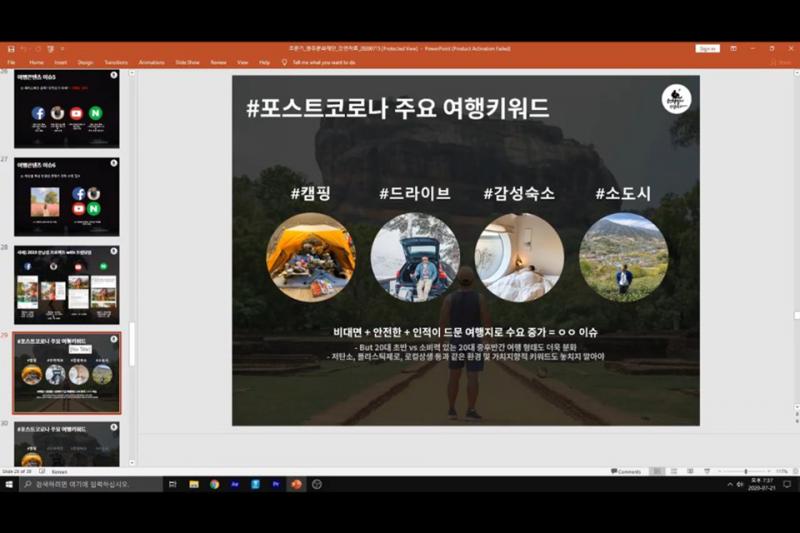Click the #캠핑 heading text
Screen dimensions: 800x533
tap(311, 193)
